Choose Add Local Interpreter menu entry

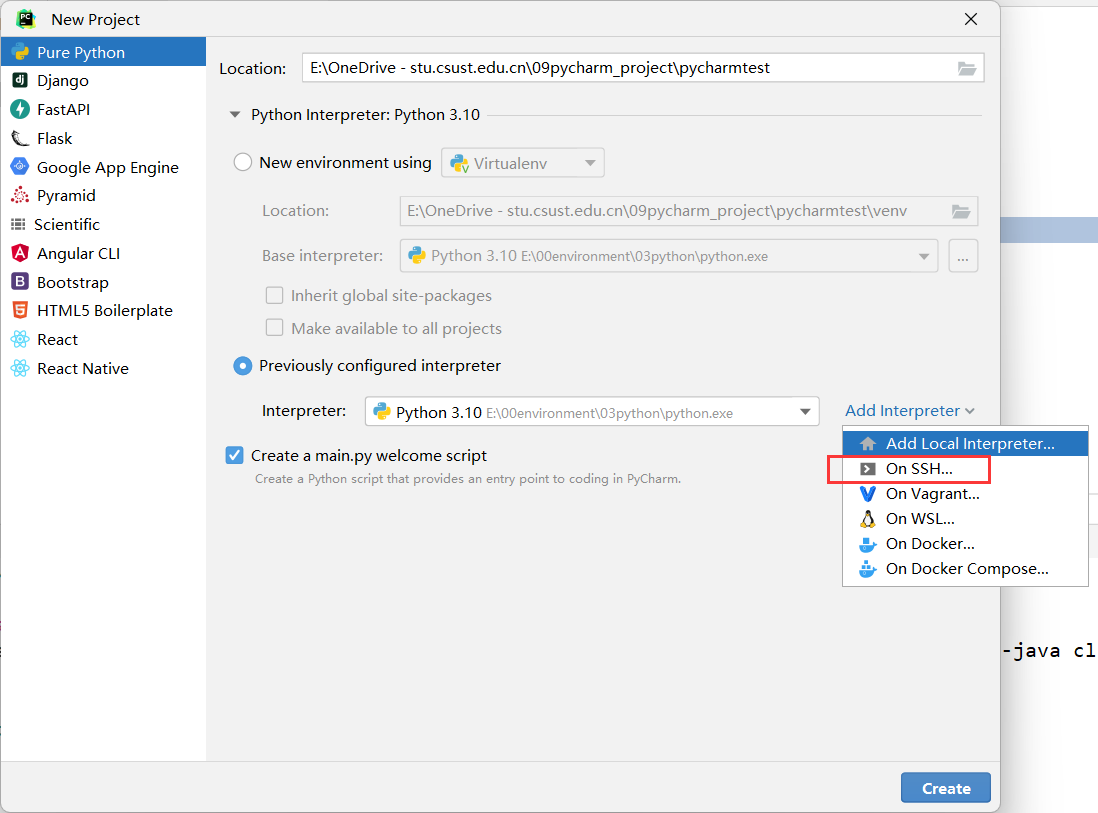click(x=966, y=444)
